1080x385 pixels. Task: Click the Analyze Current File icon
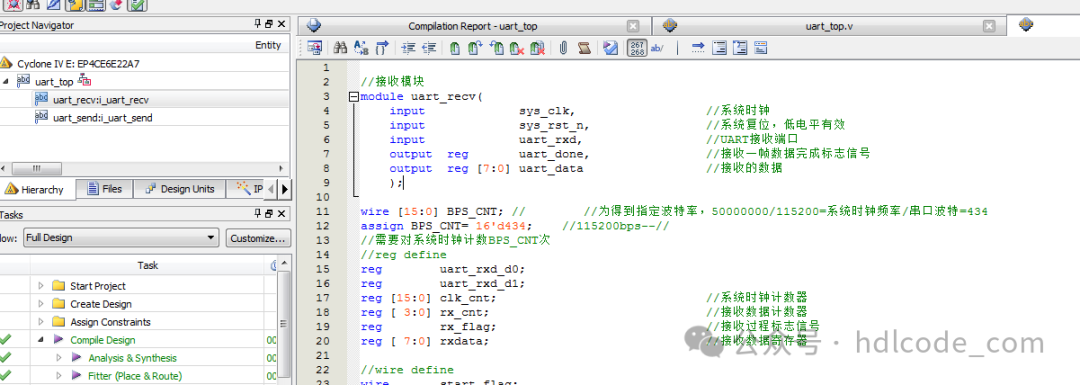pyautogui.click(x=610, y=48)
